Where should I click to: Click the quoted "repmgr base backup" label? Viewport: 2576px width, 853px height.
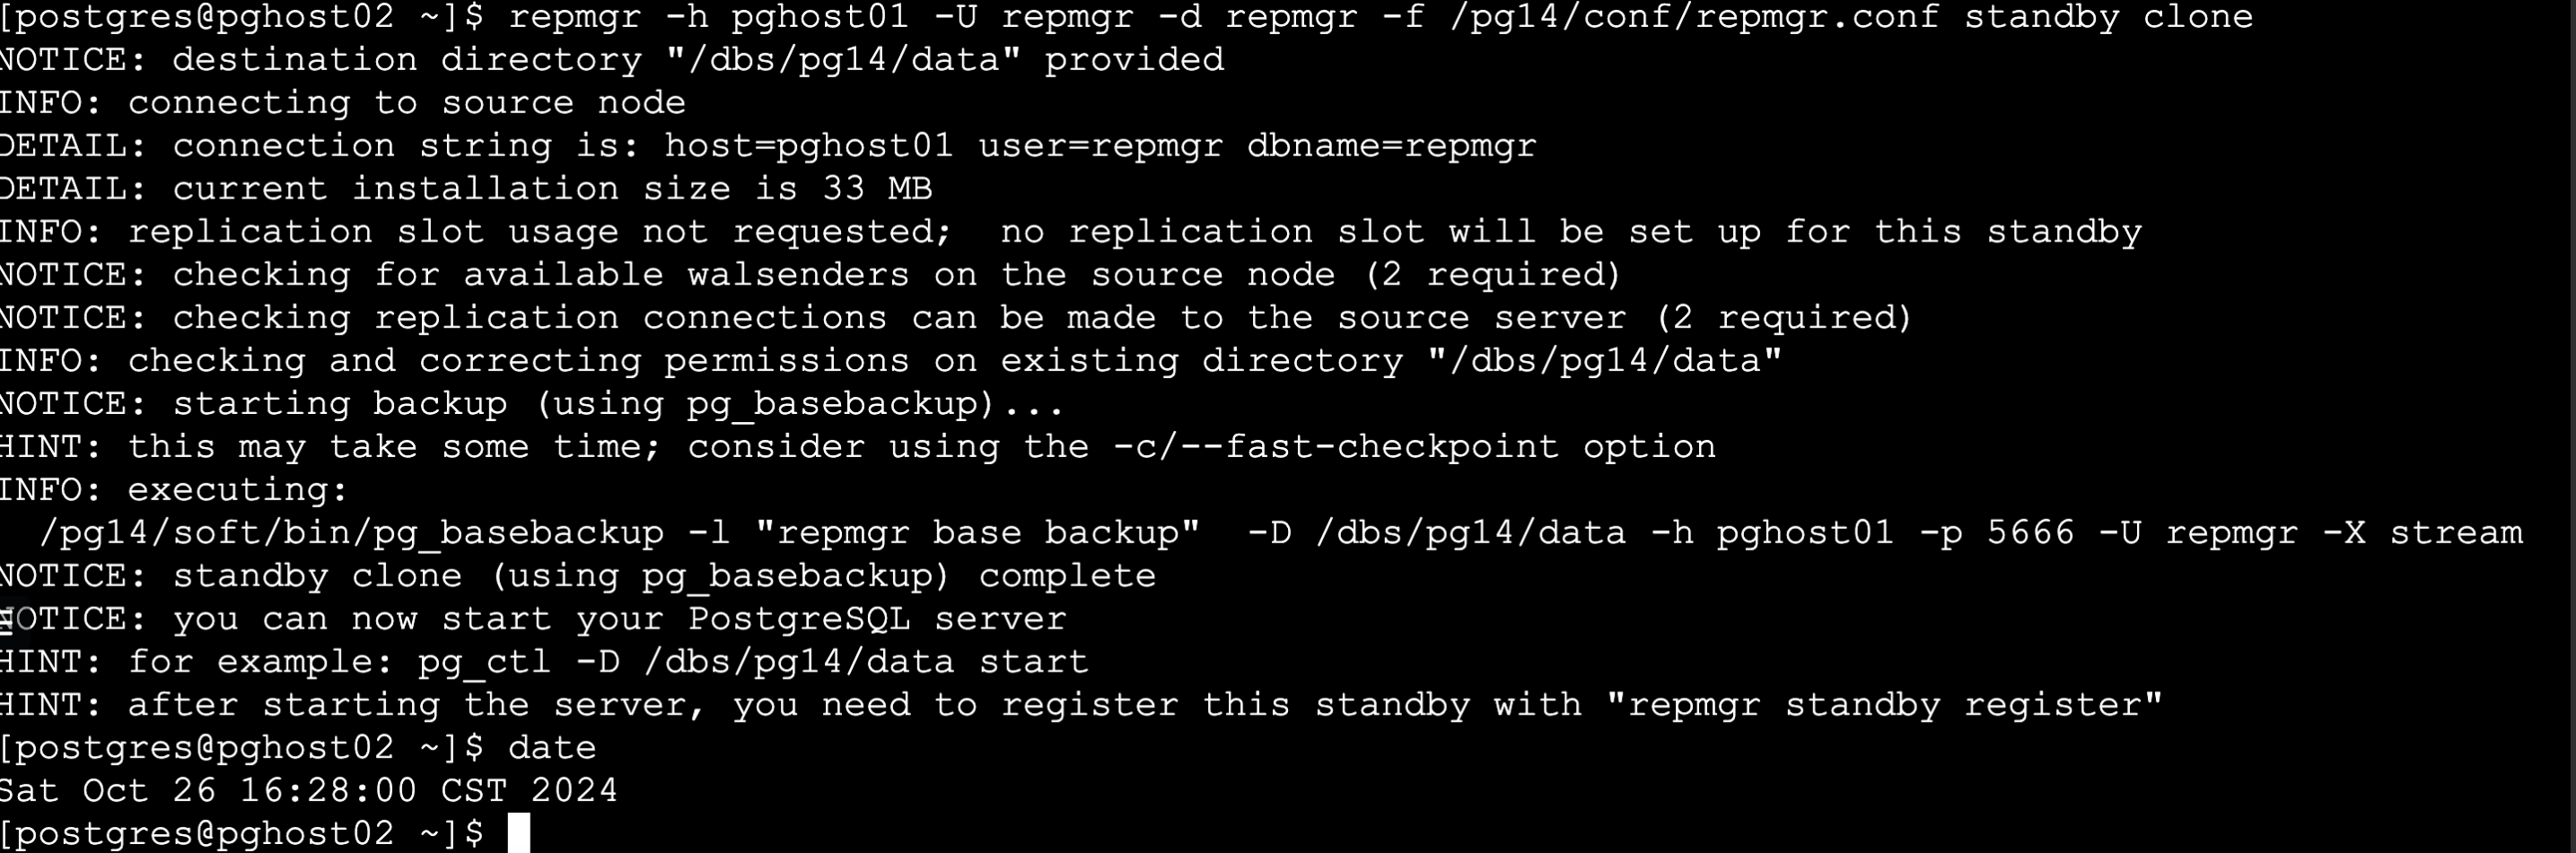(x=977, y=533)
